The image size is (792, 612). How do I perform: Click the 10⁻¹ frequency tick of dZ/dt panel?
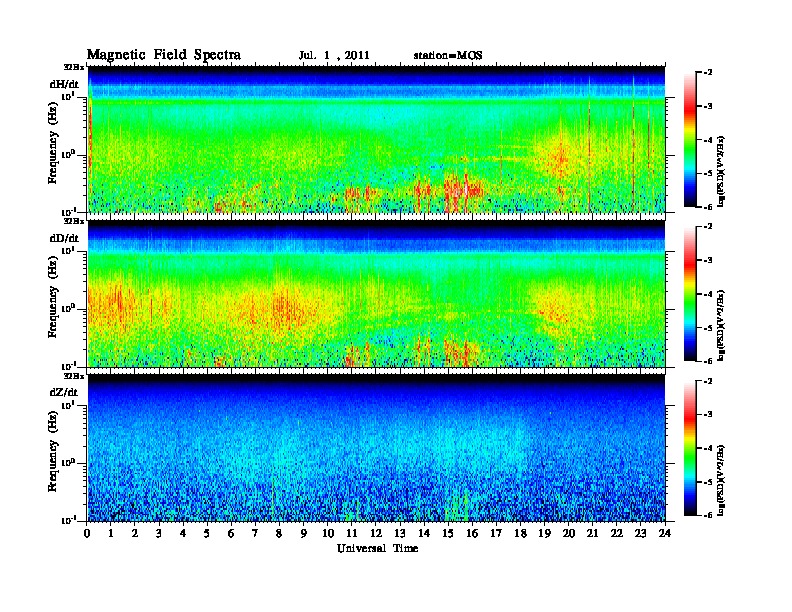click(69, 521)
